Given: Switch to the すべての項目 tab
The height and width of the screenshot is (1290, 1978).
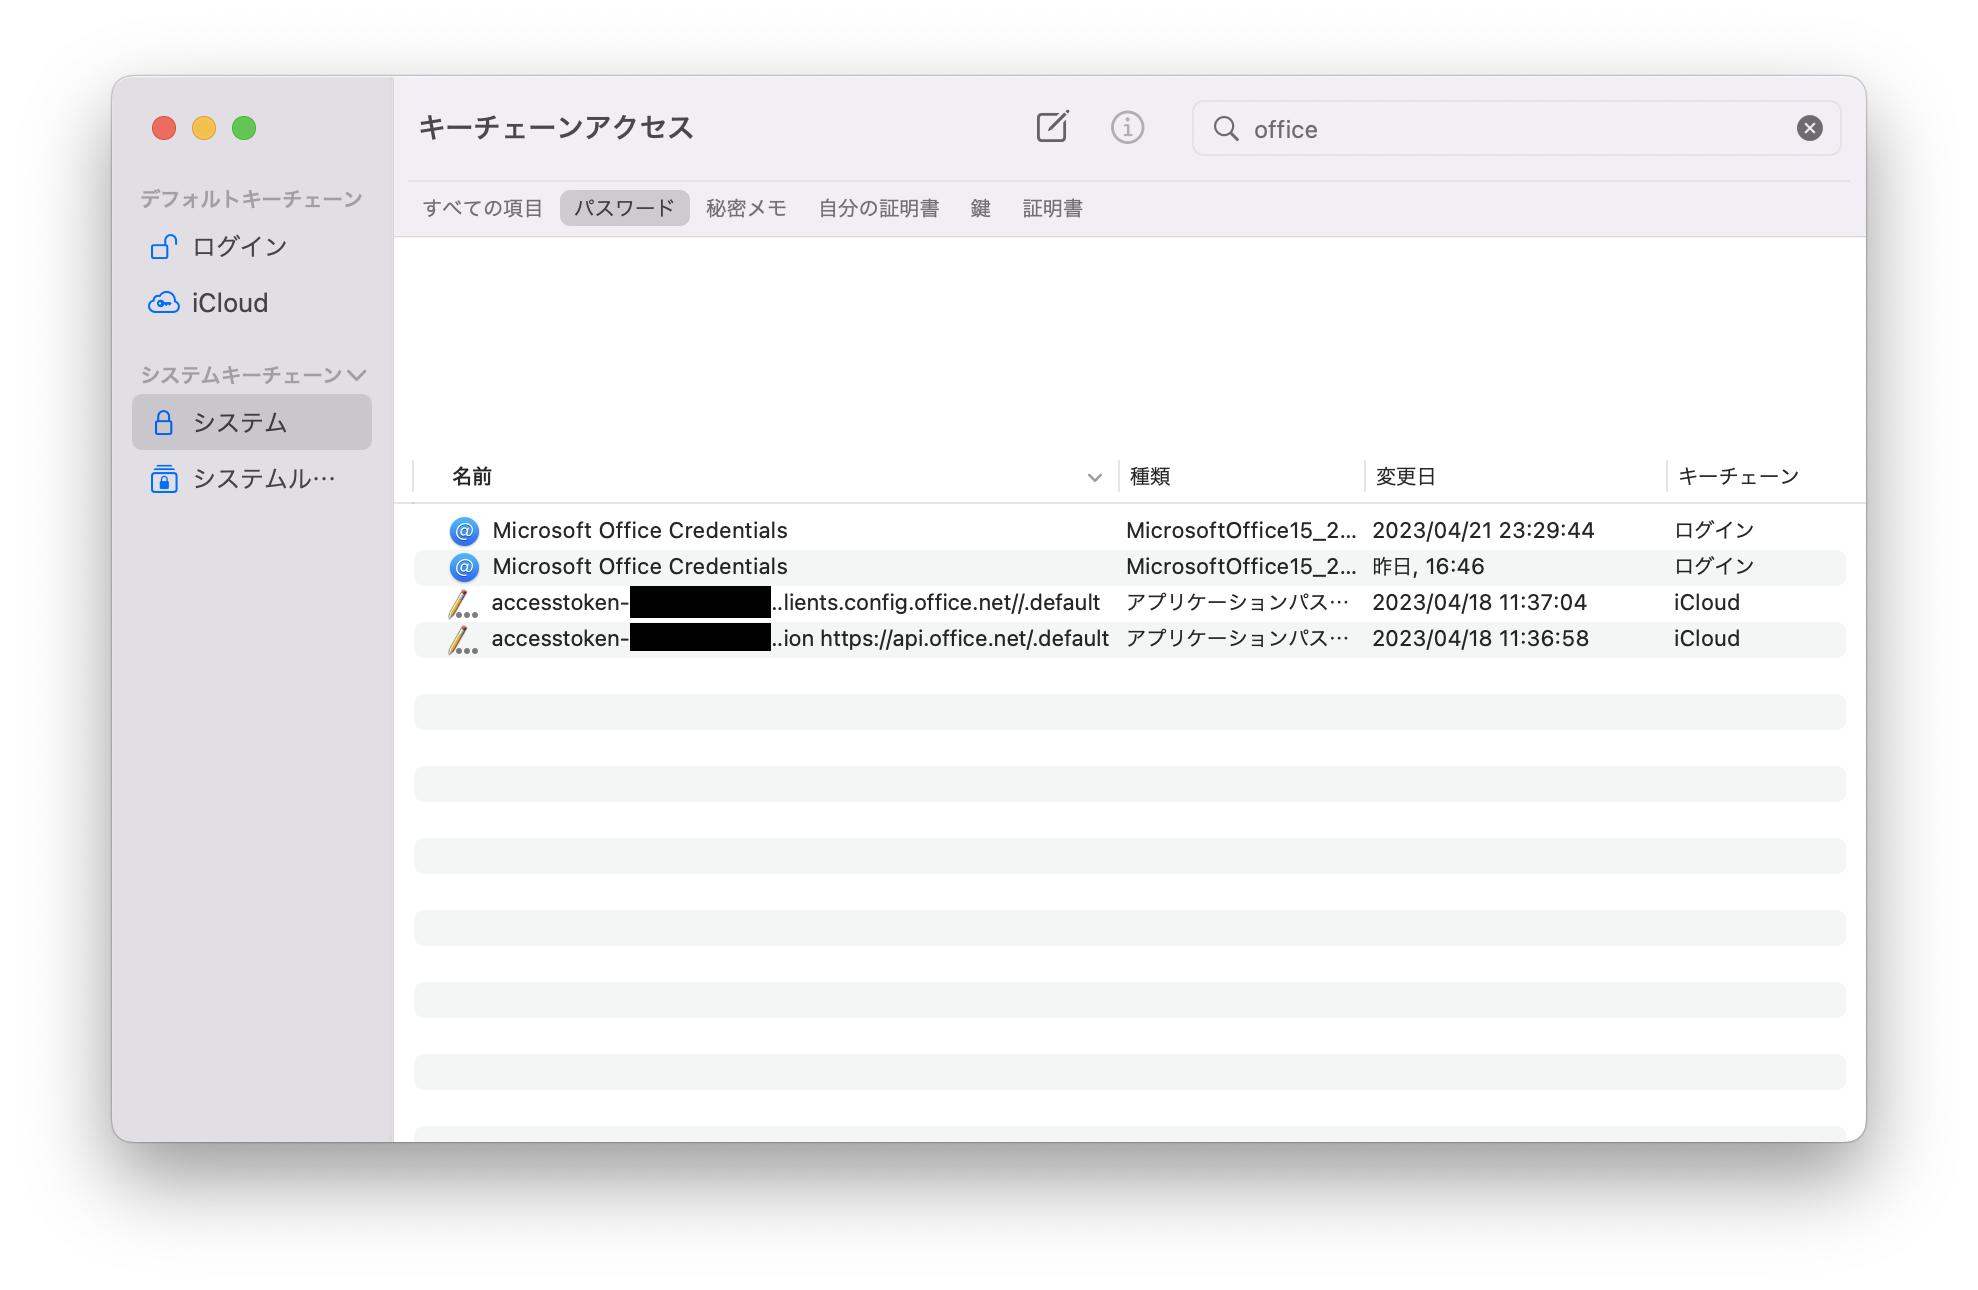Looking at the screenshot, I should (482, 208).
